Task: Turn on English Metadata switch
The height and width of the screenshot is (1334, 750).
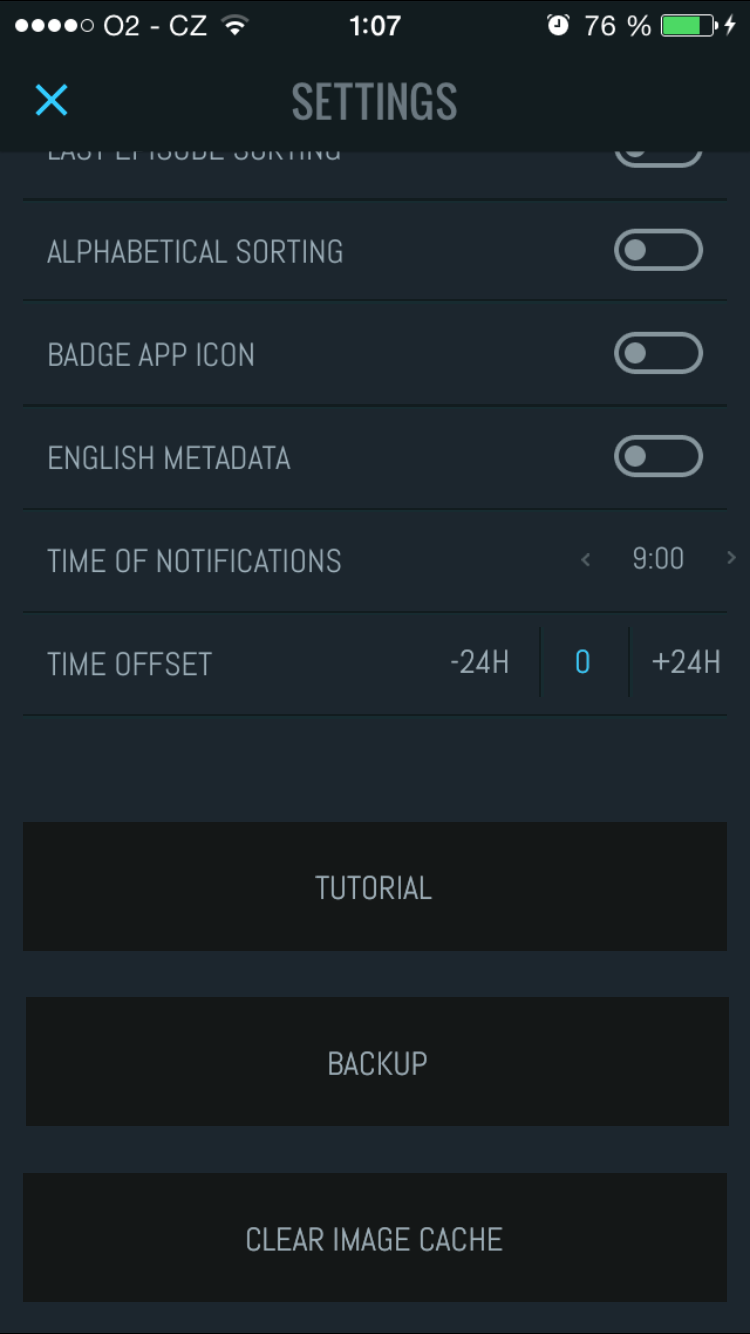Action: [x=658, y=457]
